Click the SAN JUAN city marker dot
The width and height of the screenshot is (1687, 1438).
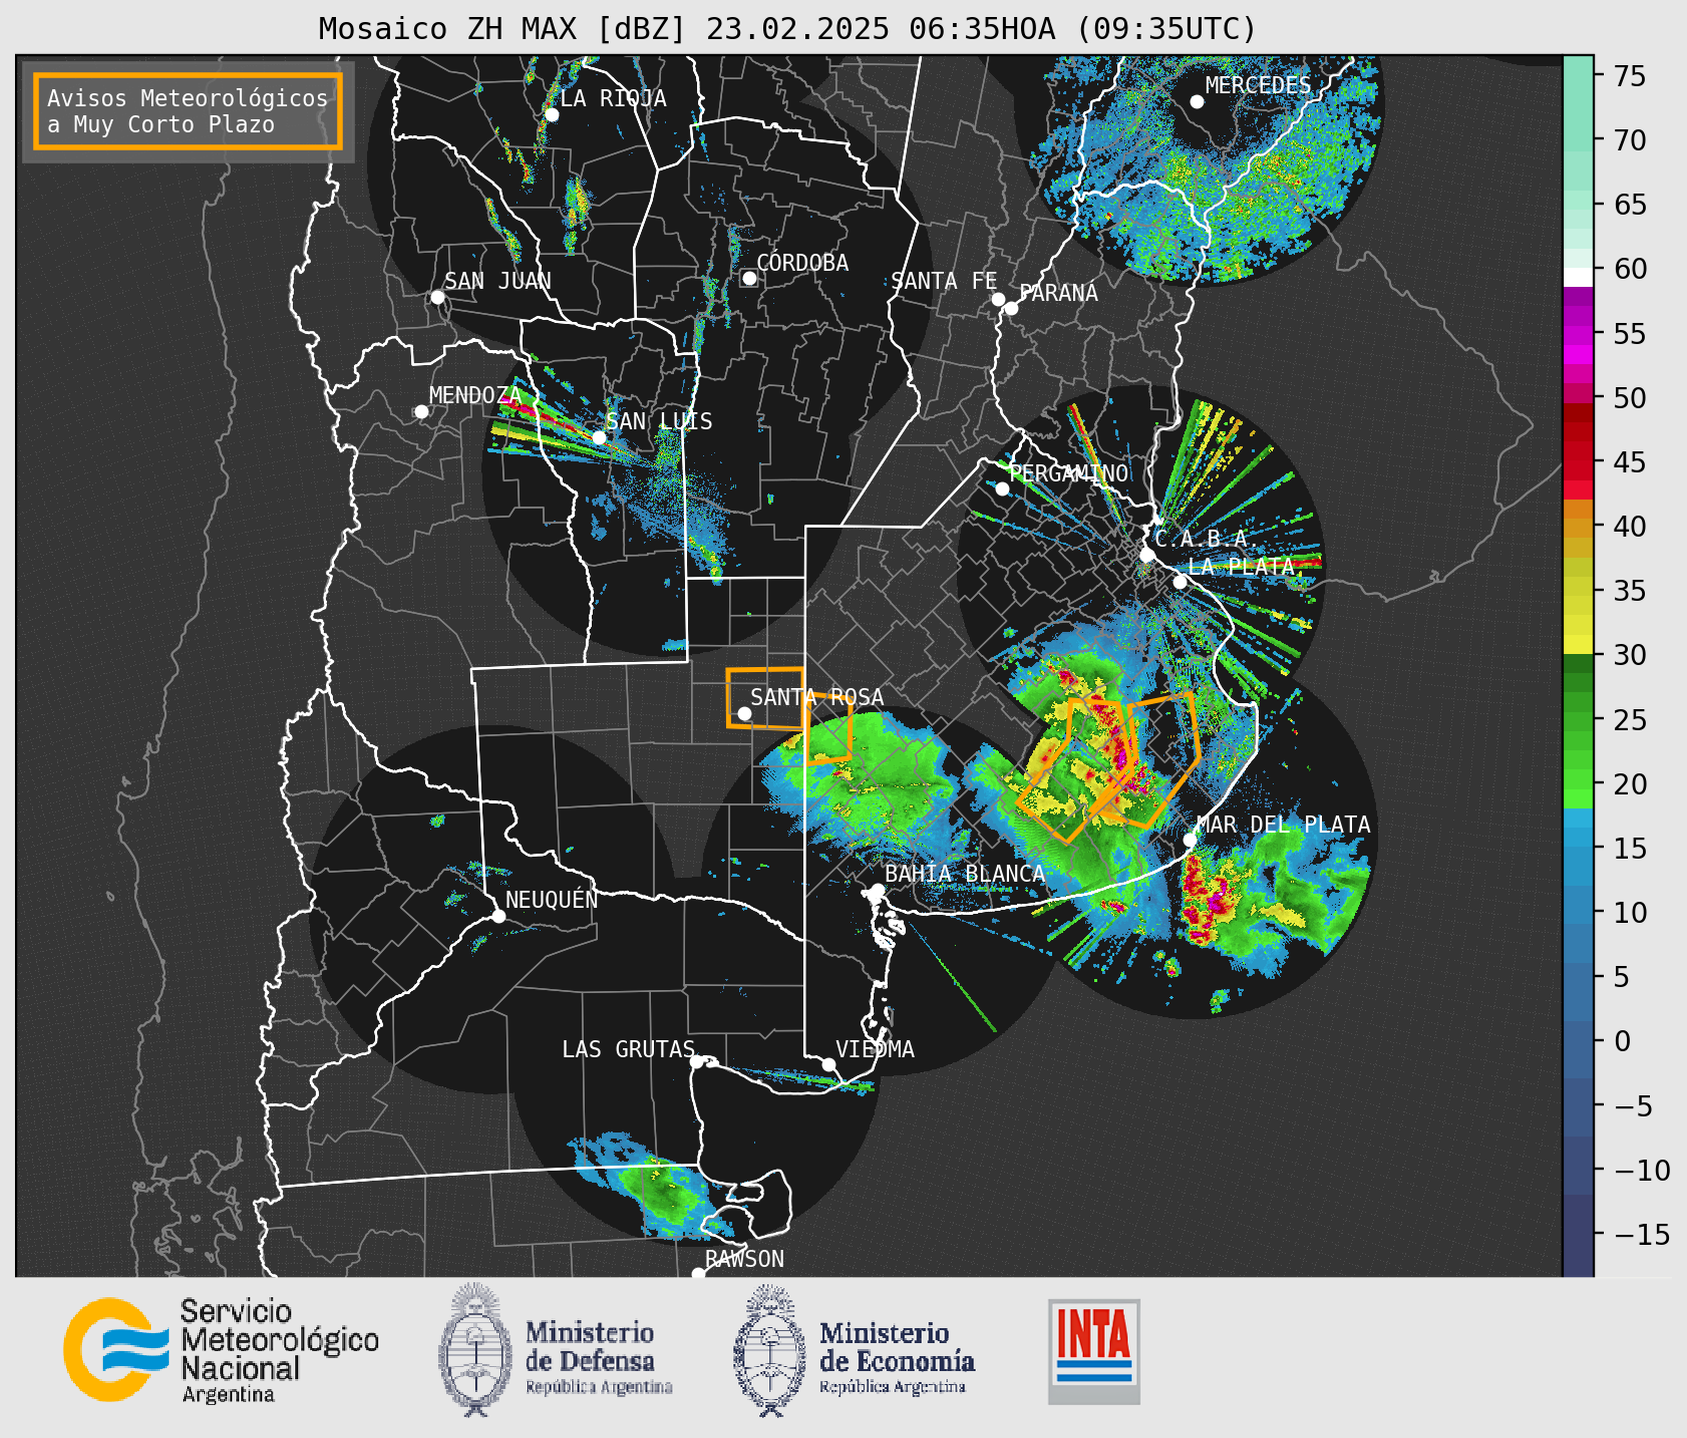[x=437, y=297]
